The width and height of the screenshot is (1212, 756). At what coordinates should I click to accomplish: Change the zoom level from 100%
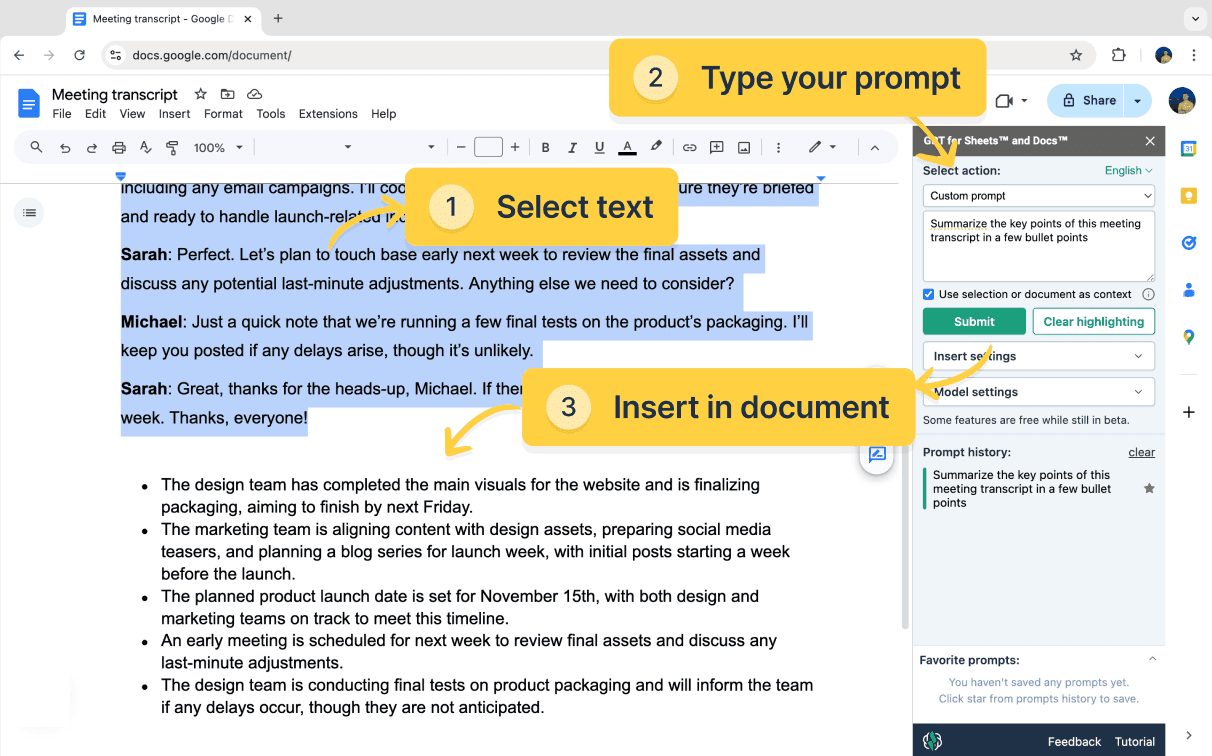coord(215,147)
